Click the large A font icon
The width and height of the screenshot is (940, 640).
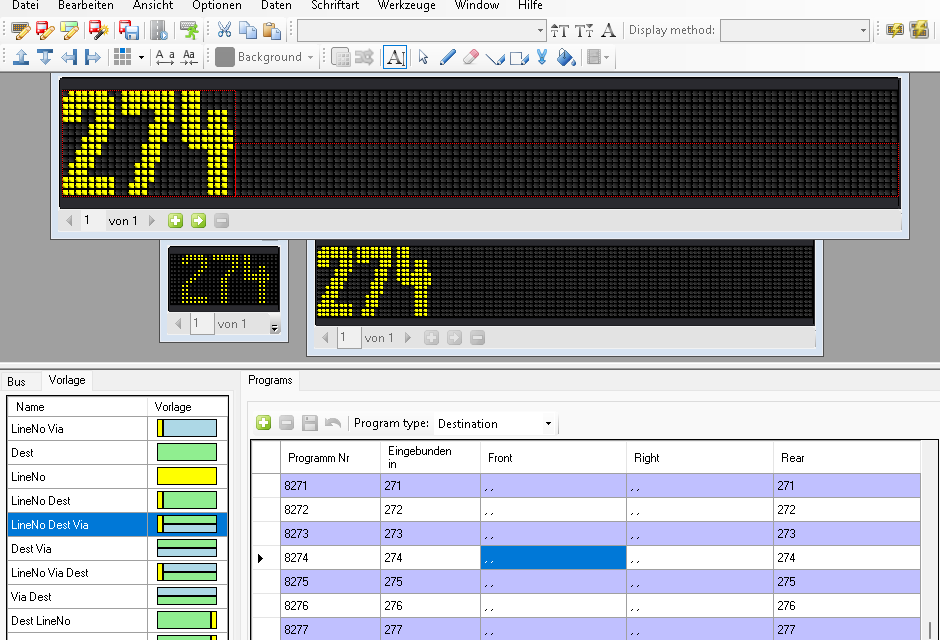point(608,30)
